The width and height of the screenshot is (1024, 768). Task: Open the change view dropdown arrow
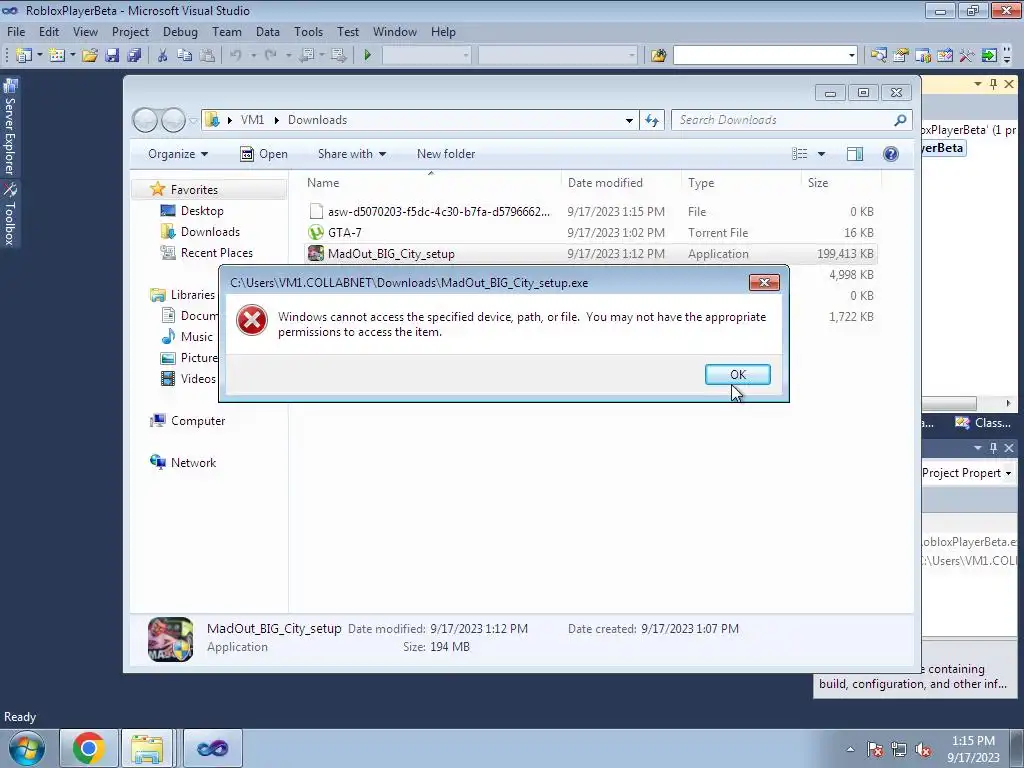[x=821, y=154]
